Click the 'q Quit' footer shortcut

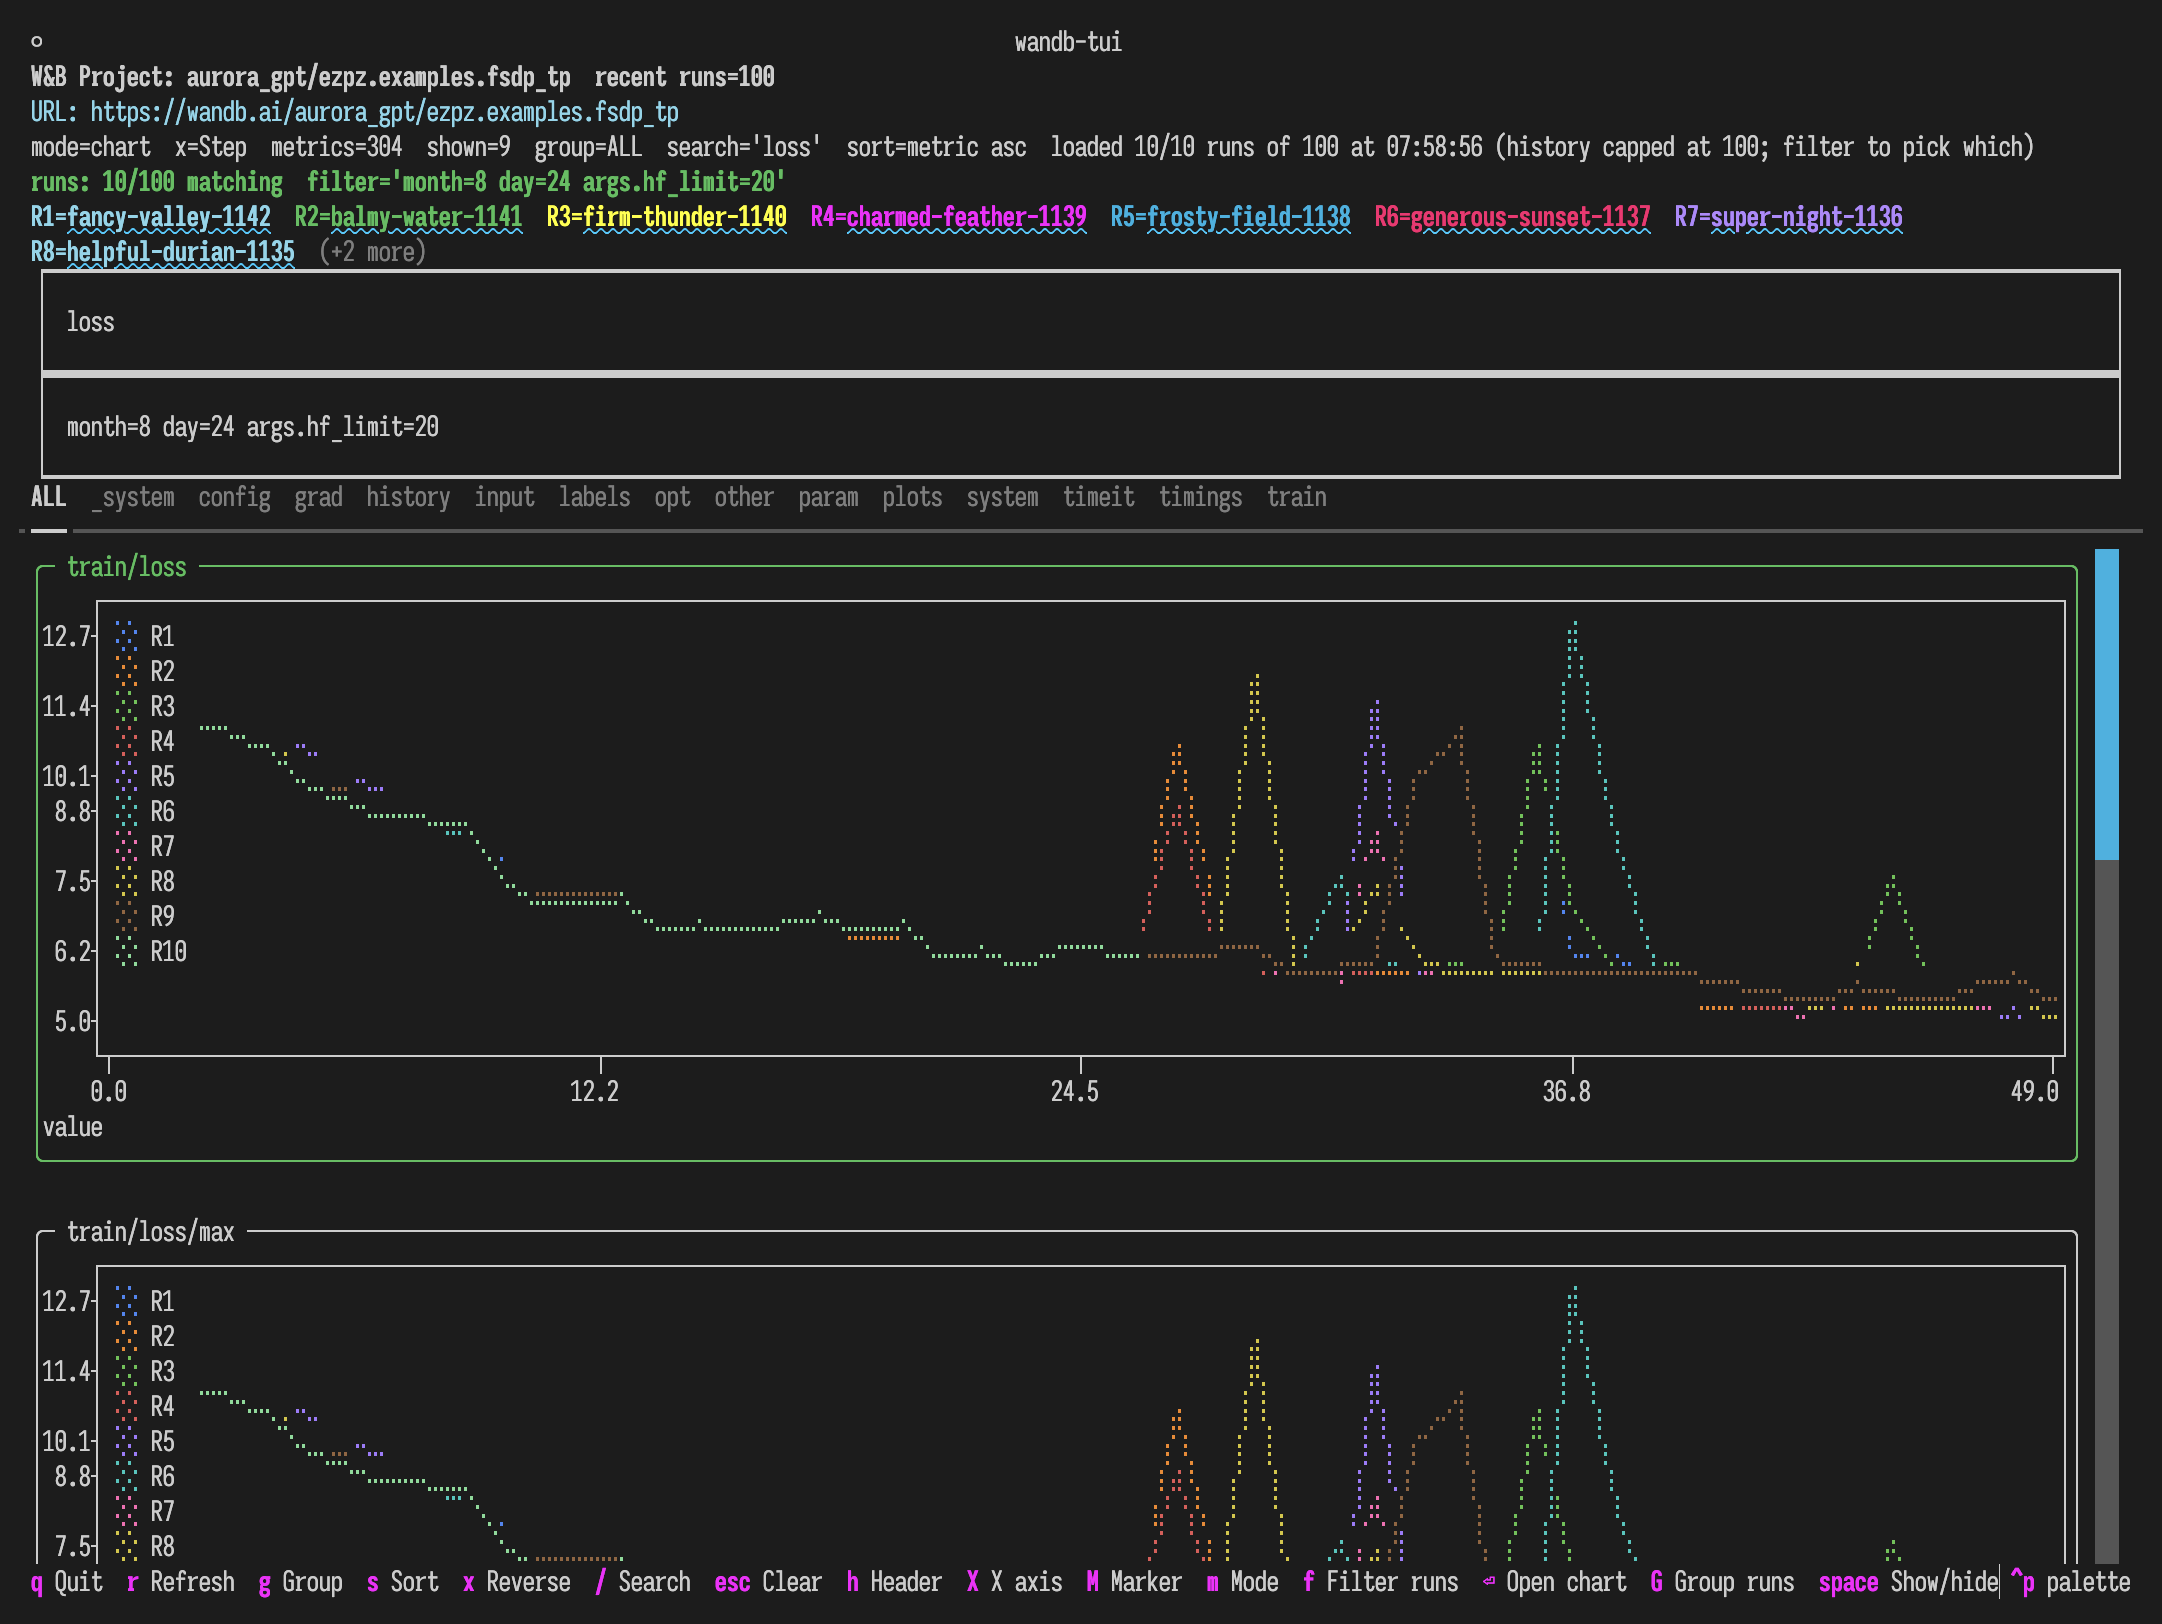[66, 1582]
